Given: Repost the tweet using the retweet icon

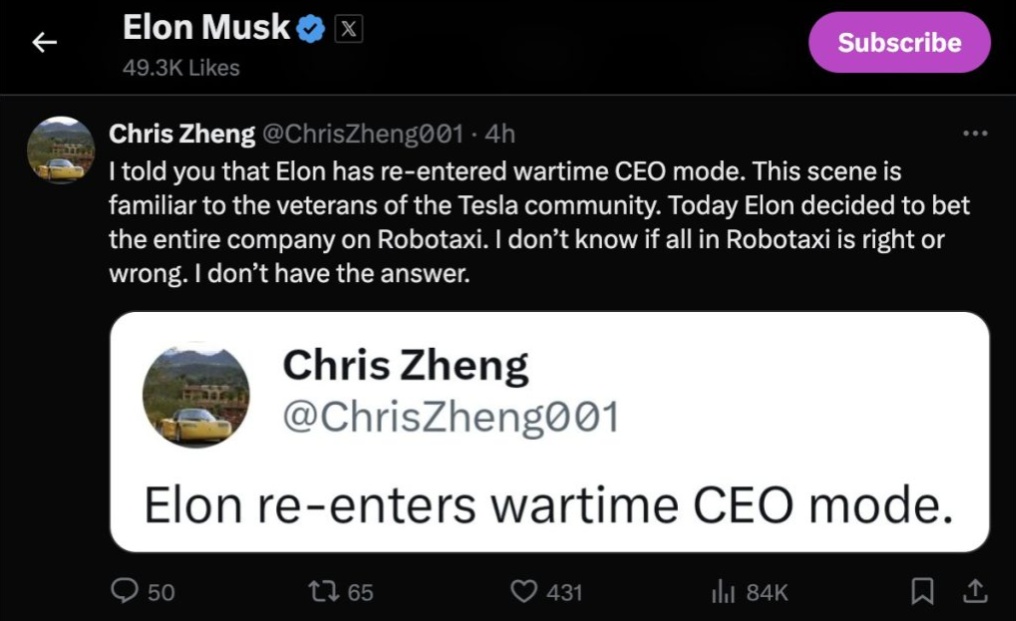Looking at the screenshot, I should (x=325, y=591).
